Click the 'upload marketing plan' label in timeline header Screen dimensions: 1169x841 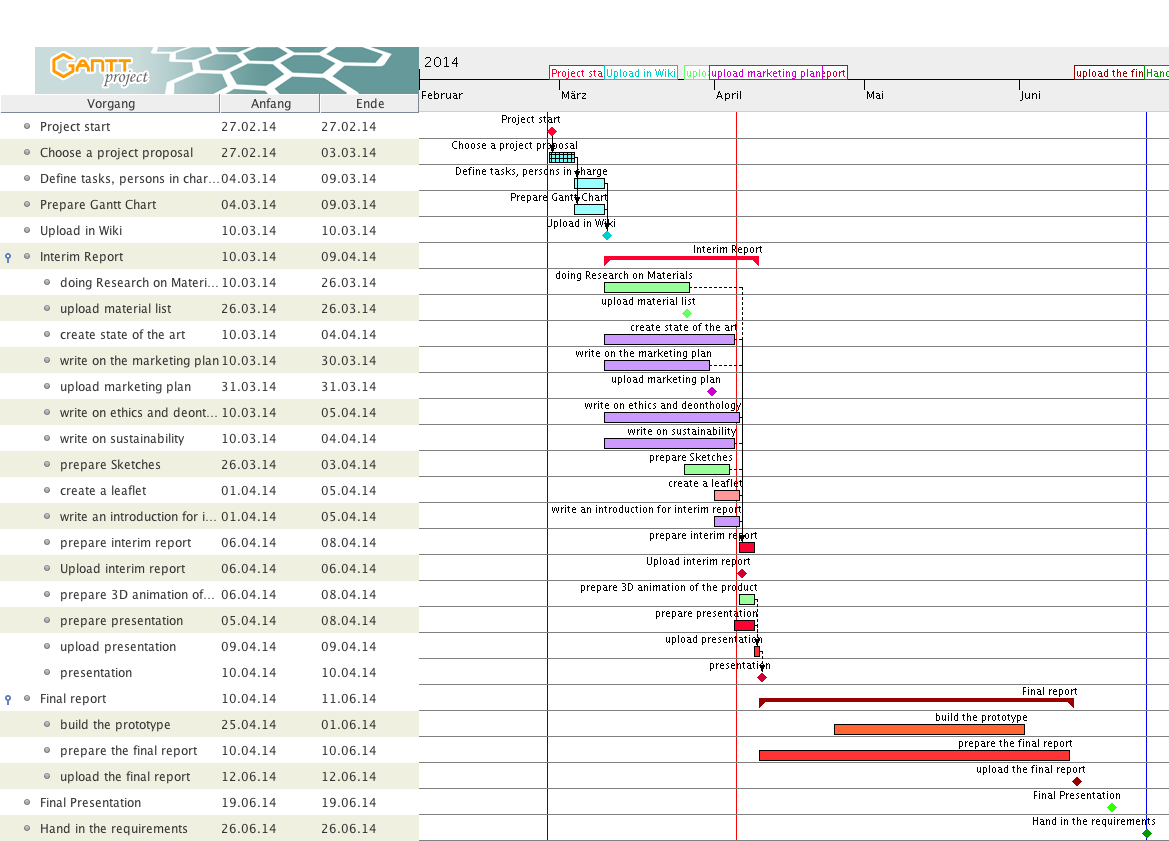765,73
